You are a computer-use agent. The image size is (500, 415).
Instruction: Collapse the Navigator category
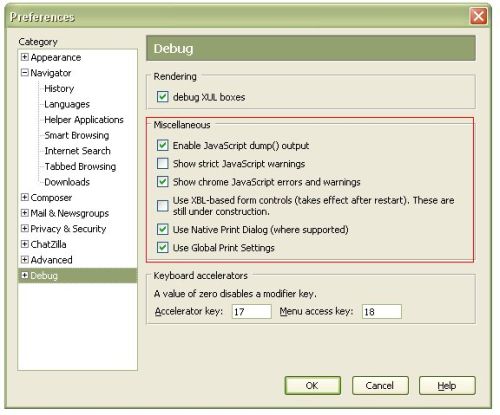(x=24, y=73)
